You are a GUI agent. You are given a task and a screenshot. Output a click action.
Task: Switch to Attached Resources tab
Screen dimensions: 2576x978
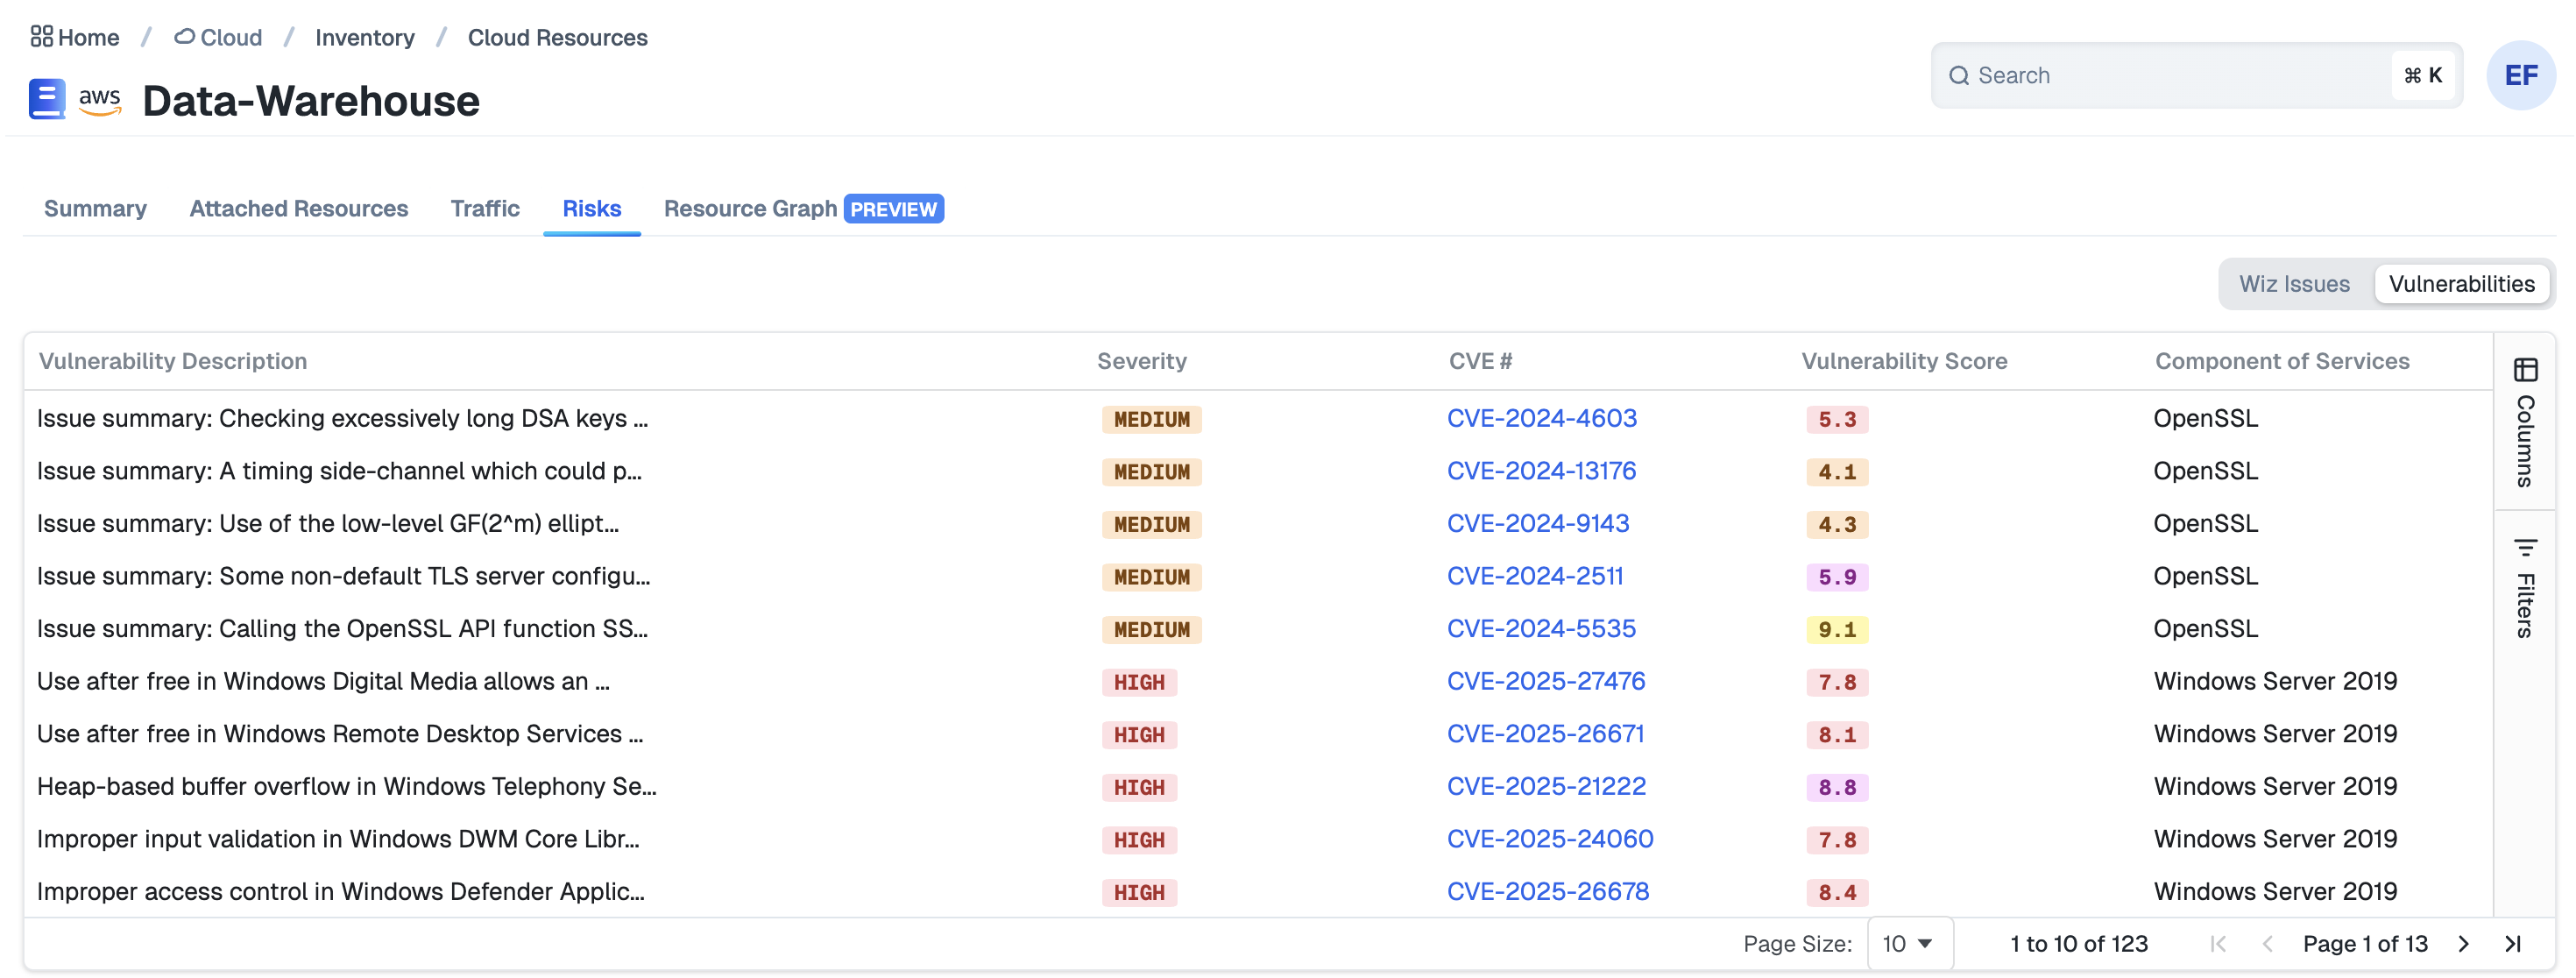click(299, 208)
